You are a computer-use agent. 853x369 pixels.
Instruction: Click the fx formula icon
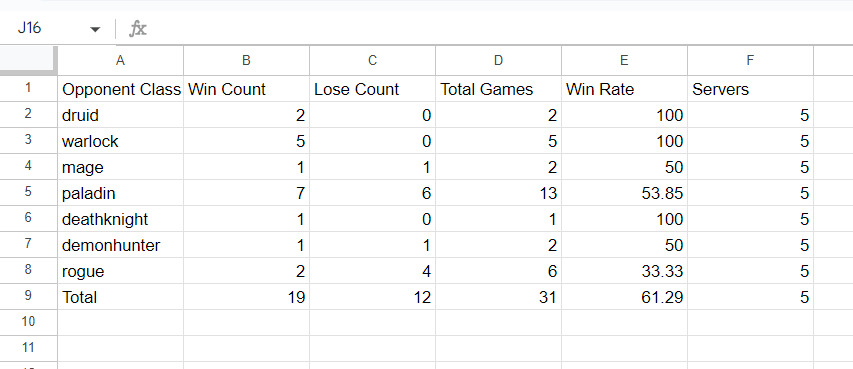[x=138, y=28]
